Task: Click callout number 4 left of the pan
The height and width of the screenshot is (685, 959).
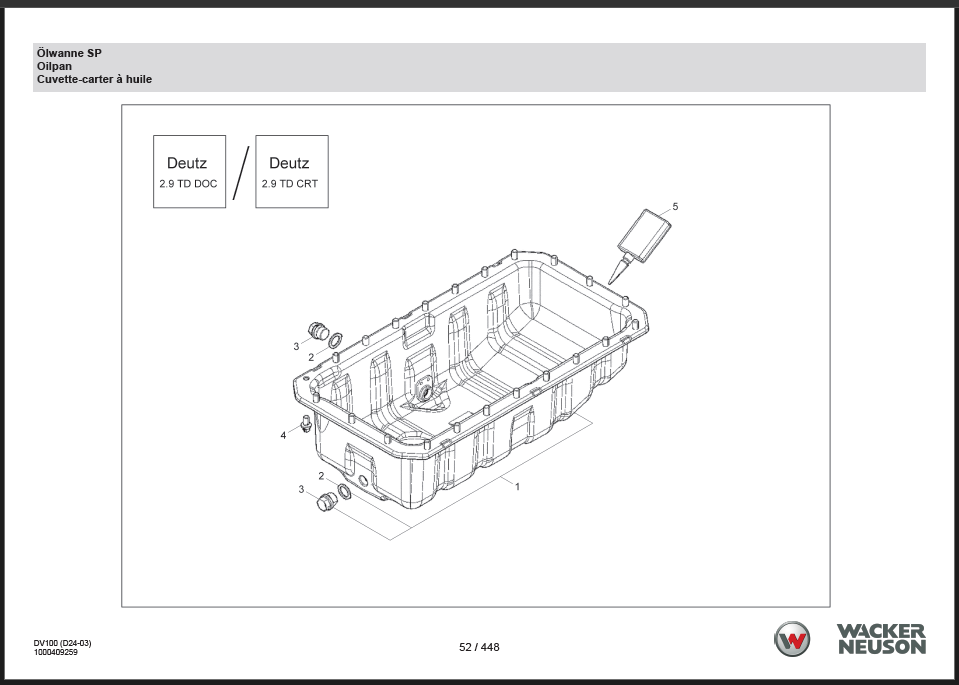Action: pyautogui.click(x=283, y=436)
